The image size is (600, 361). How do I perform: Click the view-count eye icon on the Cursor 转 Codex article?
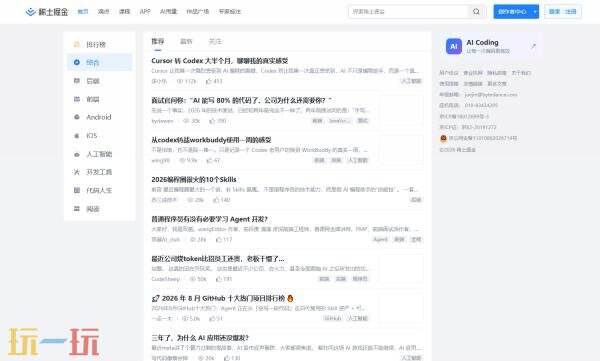pyautogui.click(x=179, y=81)
